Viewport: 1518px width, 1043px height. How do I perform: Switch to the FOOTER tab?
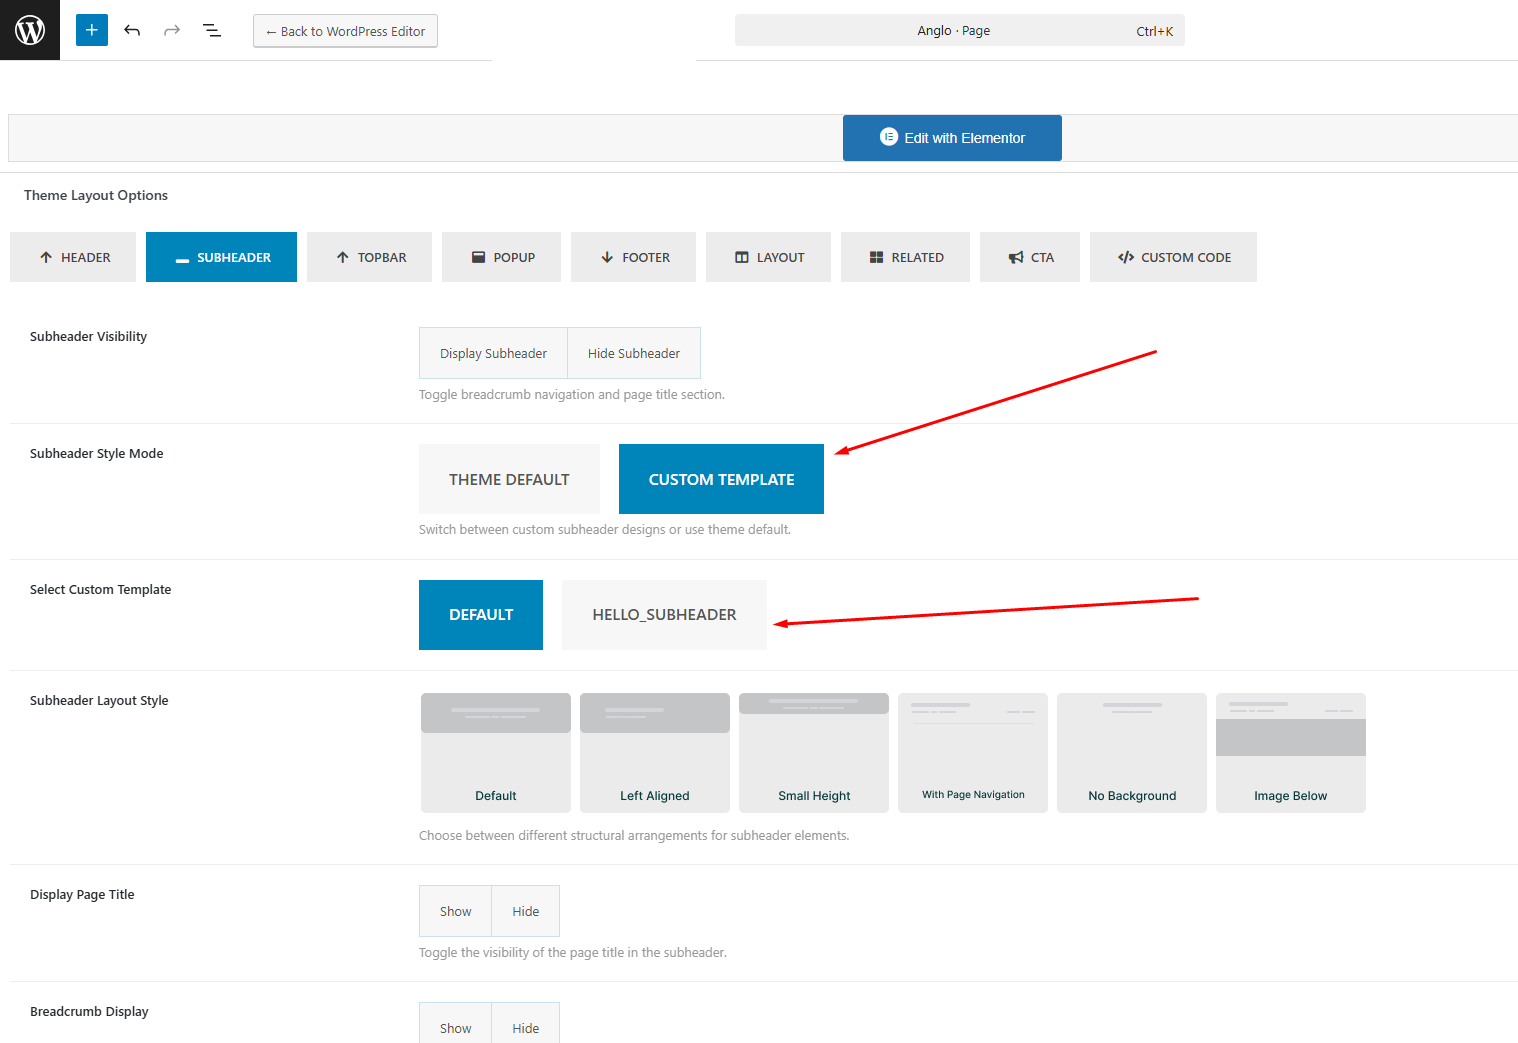pyautogui.click(x=633, y=257)
